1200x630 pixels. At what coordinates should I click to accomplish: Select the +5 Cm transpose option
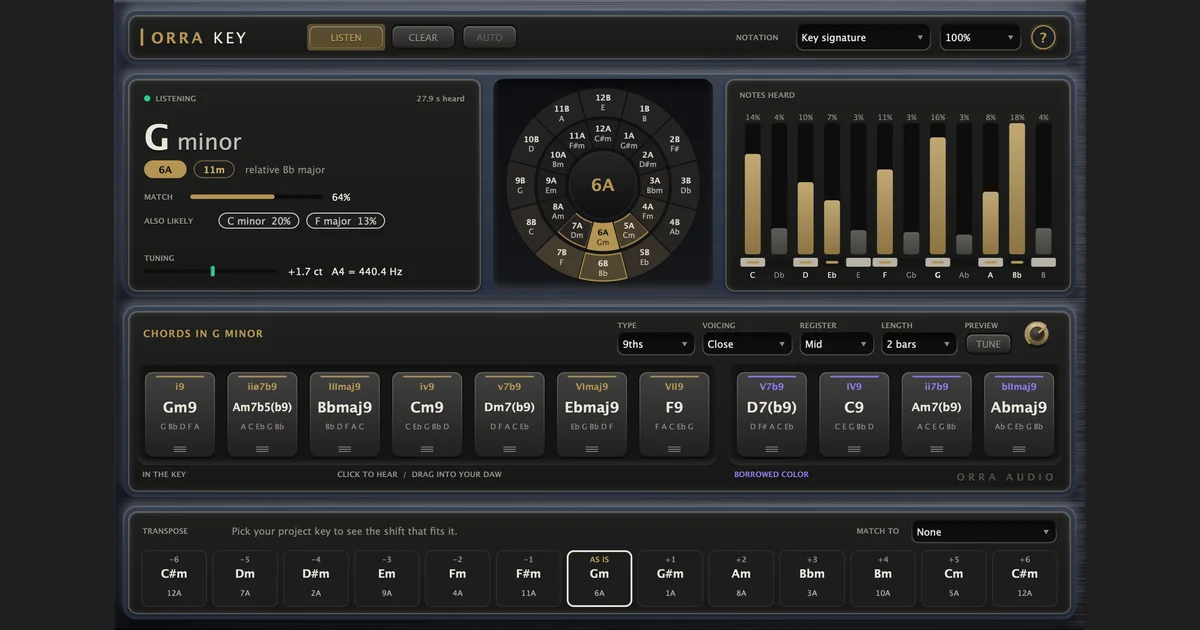pyautogui.click(x=954, y=578)
